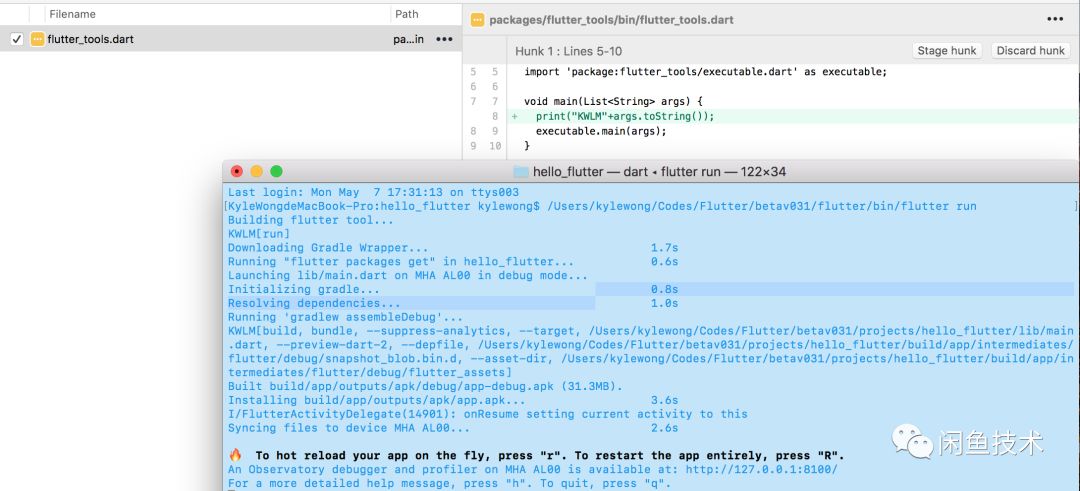Click the orange file icon in diff header
1080x491 pixels.
click(x=477, y=20)
